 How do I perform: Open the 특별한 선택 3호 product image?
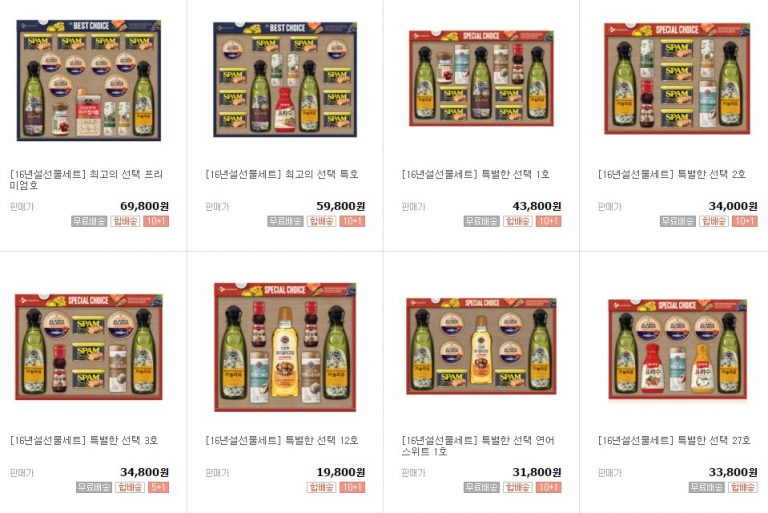(x=89, y=347)
